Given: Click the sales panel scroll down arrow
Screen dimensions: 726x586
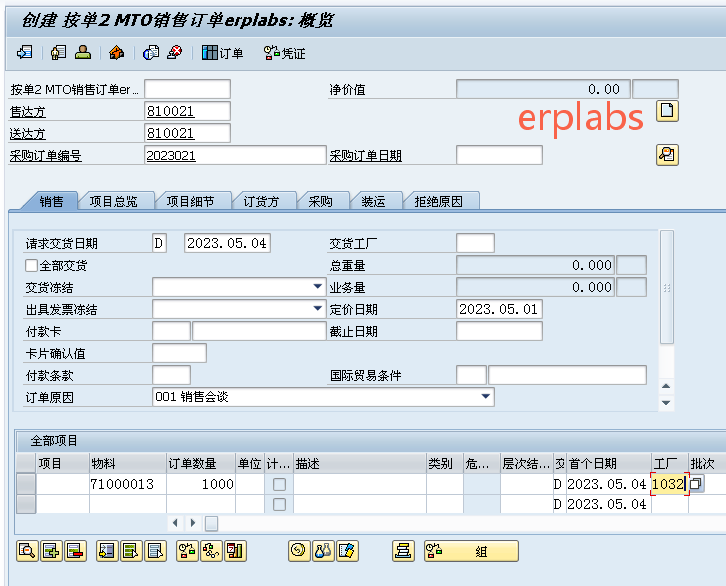Looking at the screenshot, I should point(666,403).
